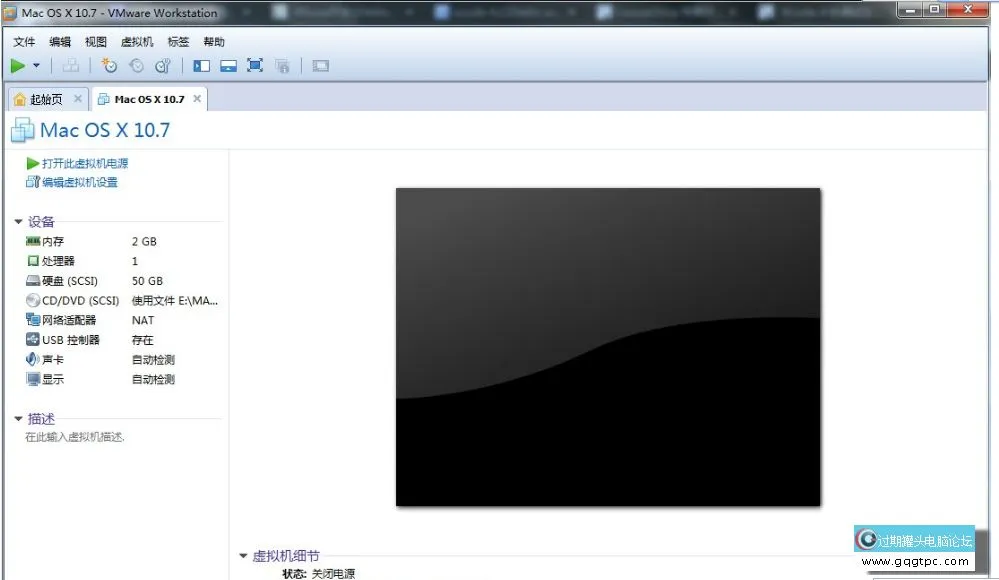Screen dimensions: 999x580
Task: Open 编辑虚拟机设置 to edit VM settings
Action: click(x=77, y=182)
